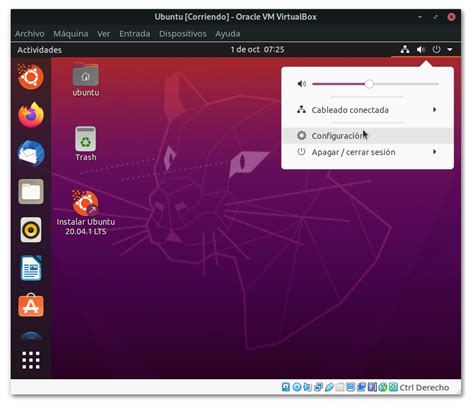The image size is (474, 409).
Task: Show all applications grid
Action: pos(31,360)
